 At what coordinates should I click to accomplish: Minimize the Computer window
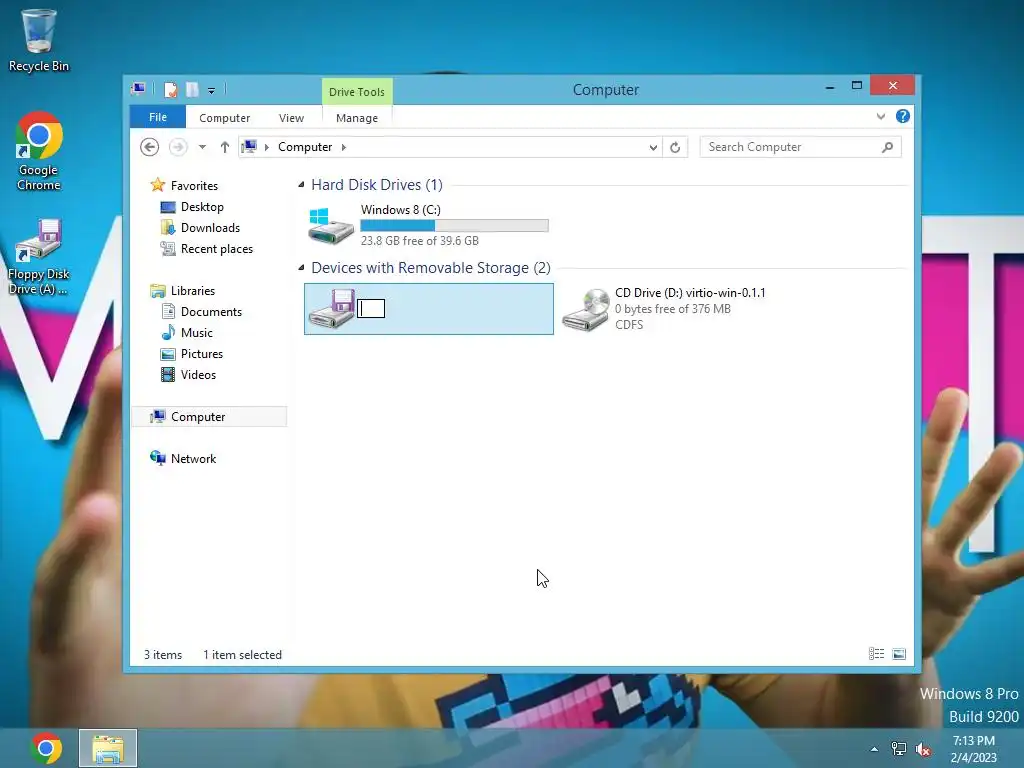(830, 86)
